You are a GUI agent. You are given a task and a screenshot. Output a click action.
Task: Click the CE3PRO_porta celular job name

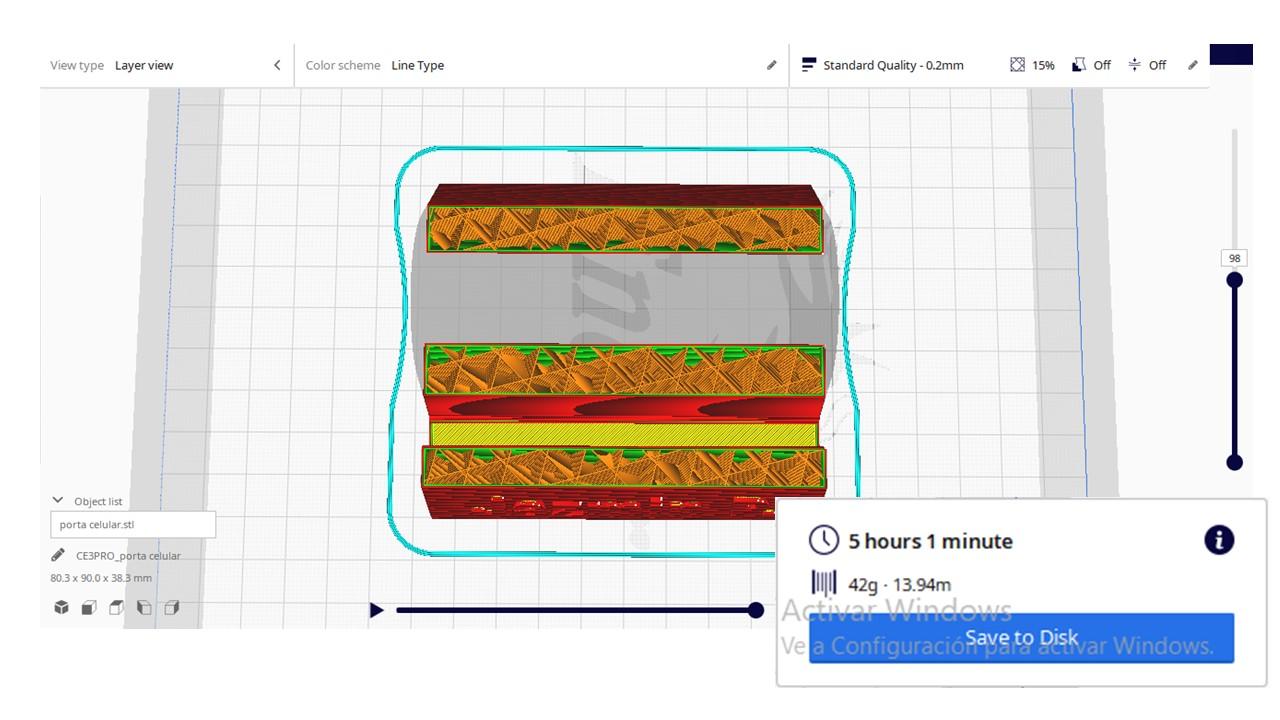coord(128,556)
